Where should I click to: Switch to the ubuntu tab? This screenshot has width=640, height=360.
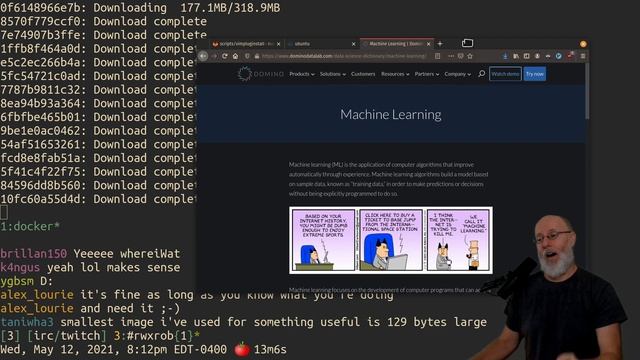point(321,44)
